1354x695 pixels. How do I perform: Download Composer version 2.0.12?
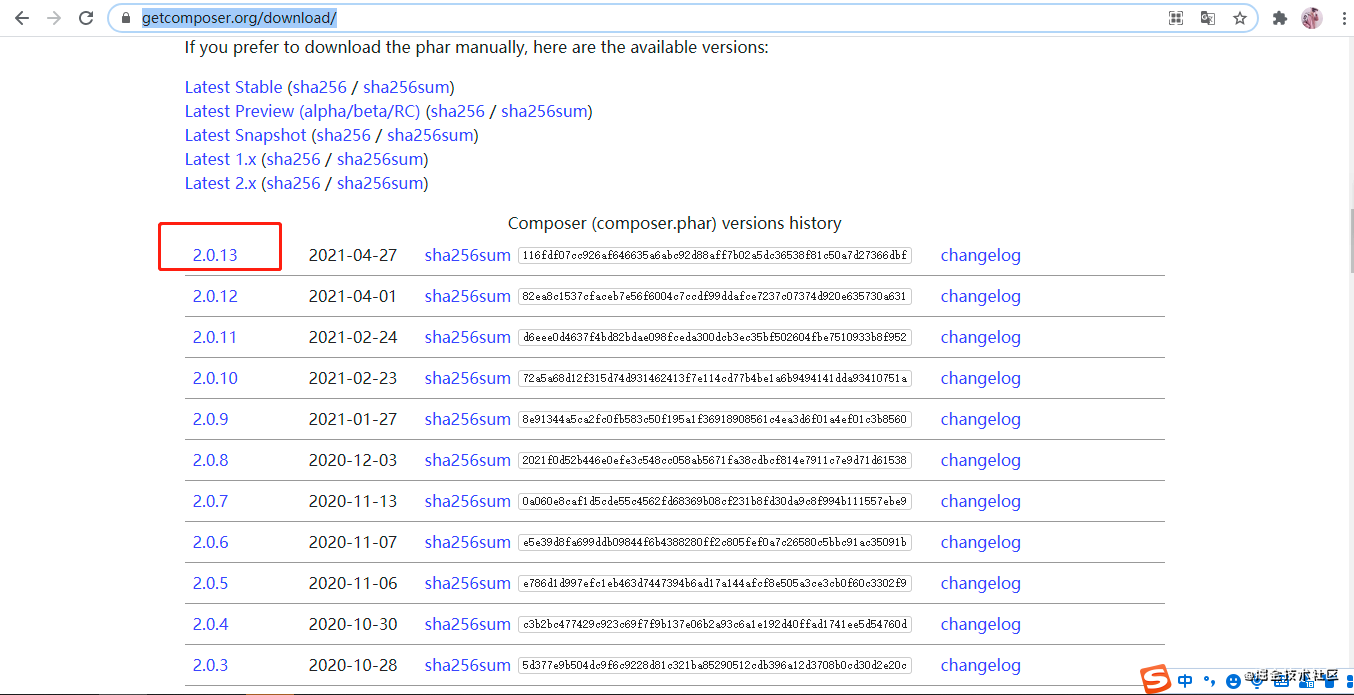click(x=215, y=296)
